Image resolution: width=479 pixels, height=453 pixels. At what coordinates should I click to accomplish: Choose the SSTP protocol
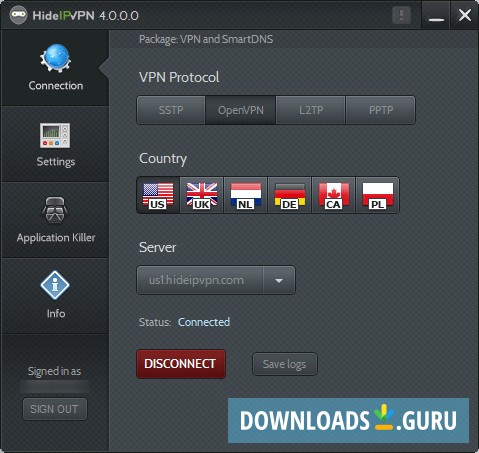(x=171, y=110)
